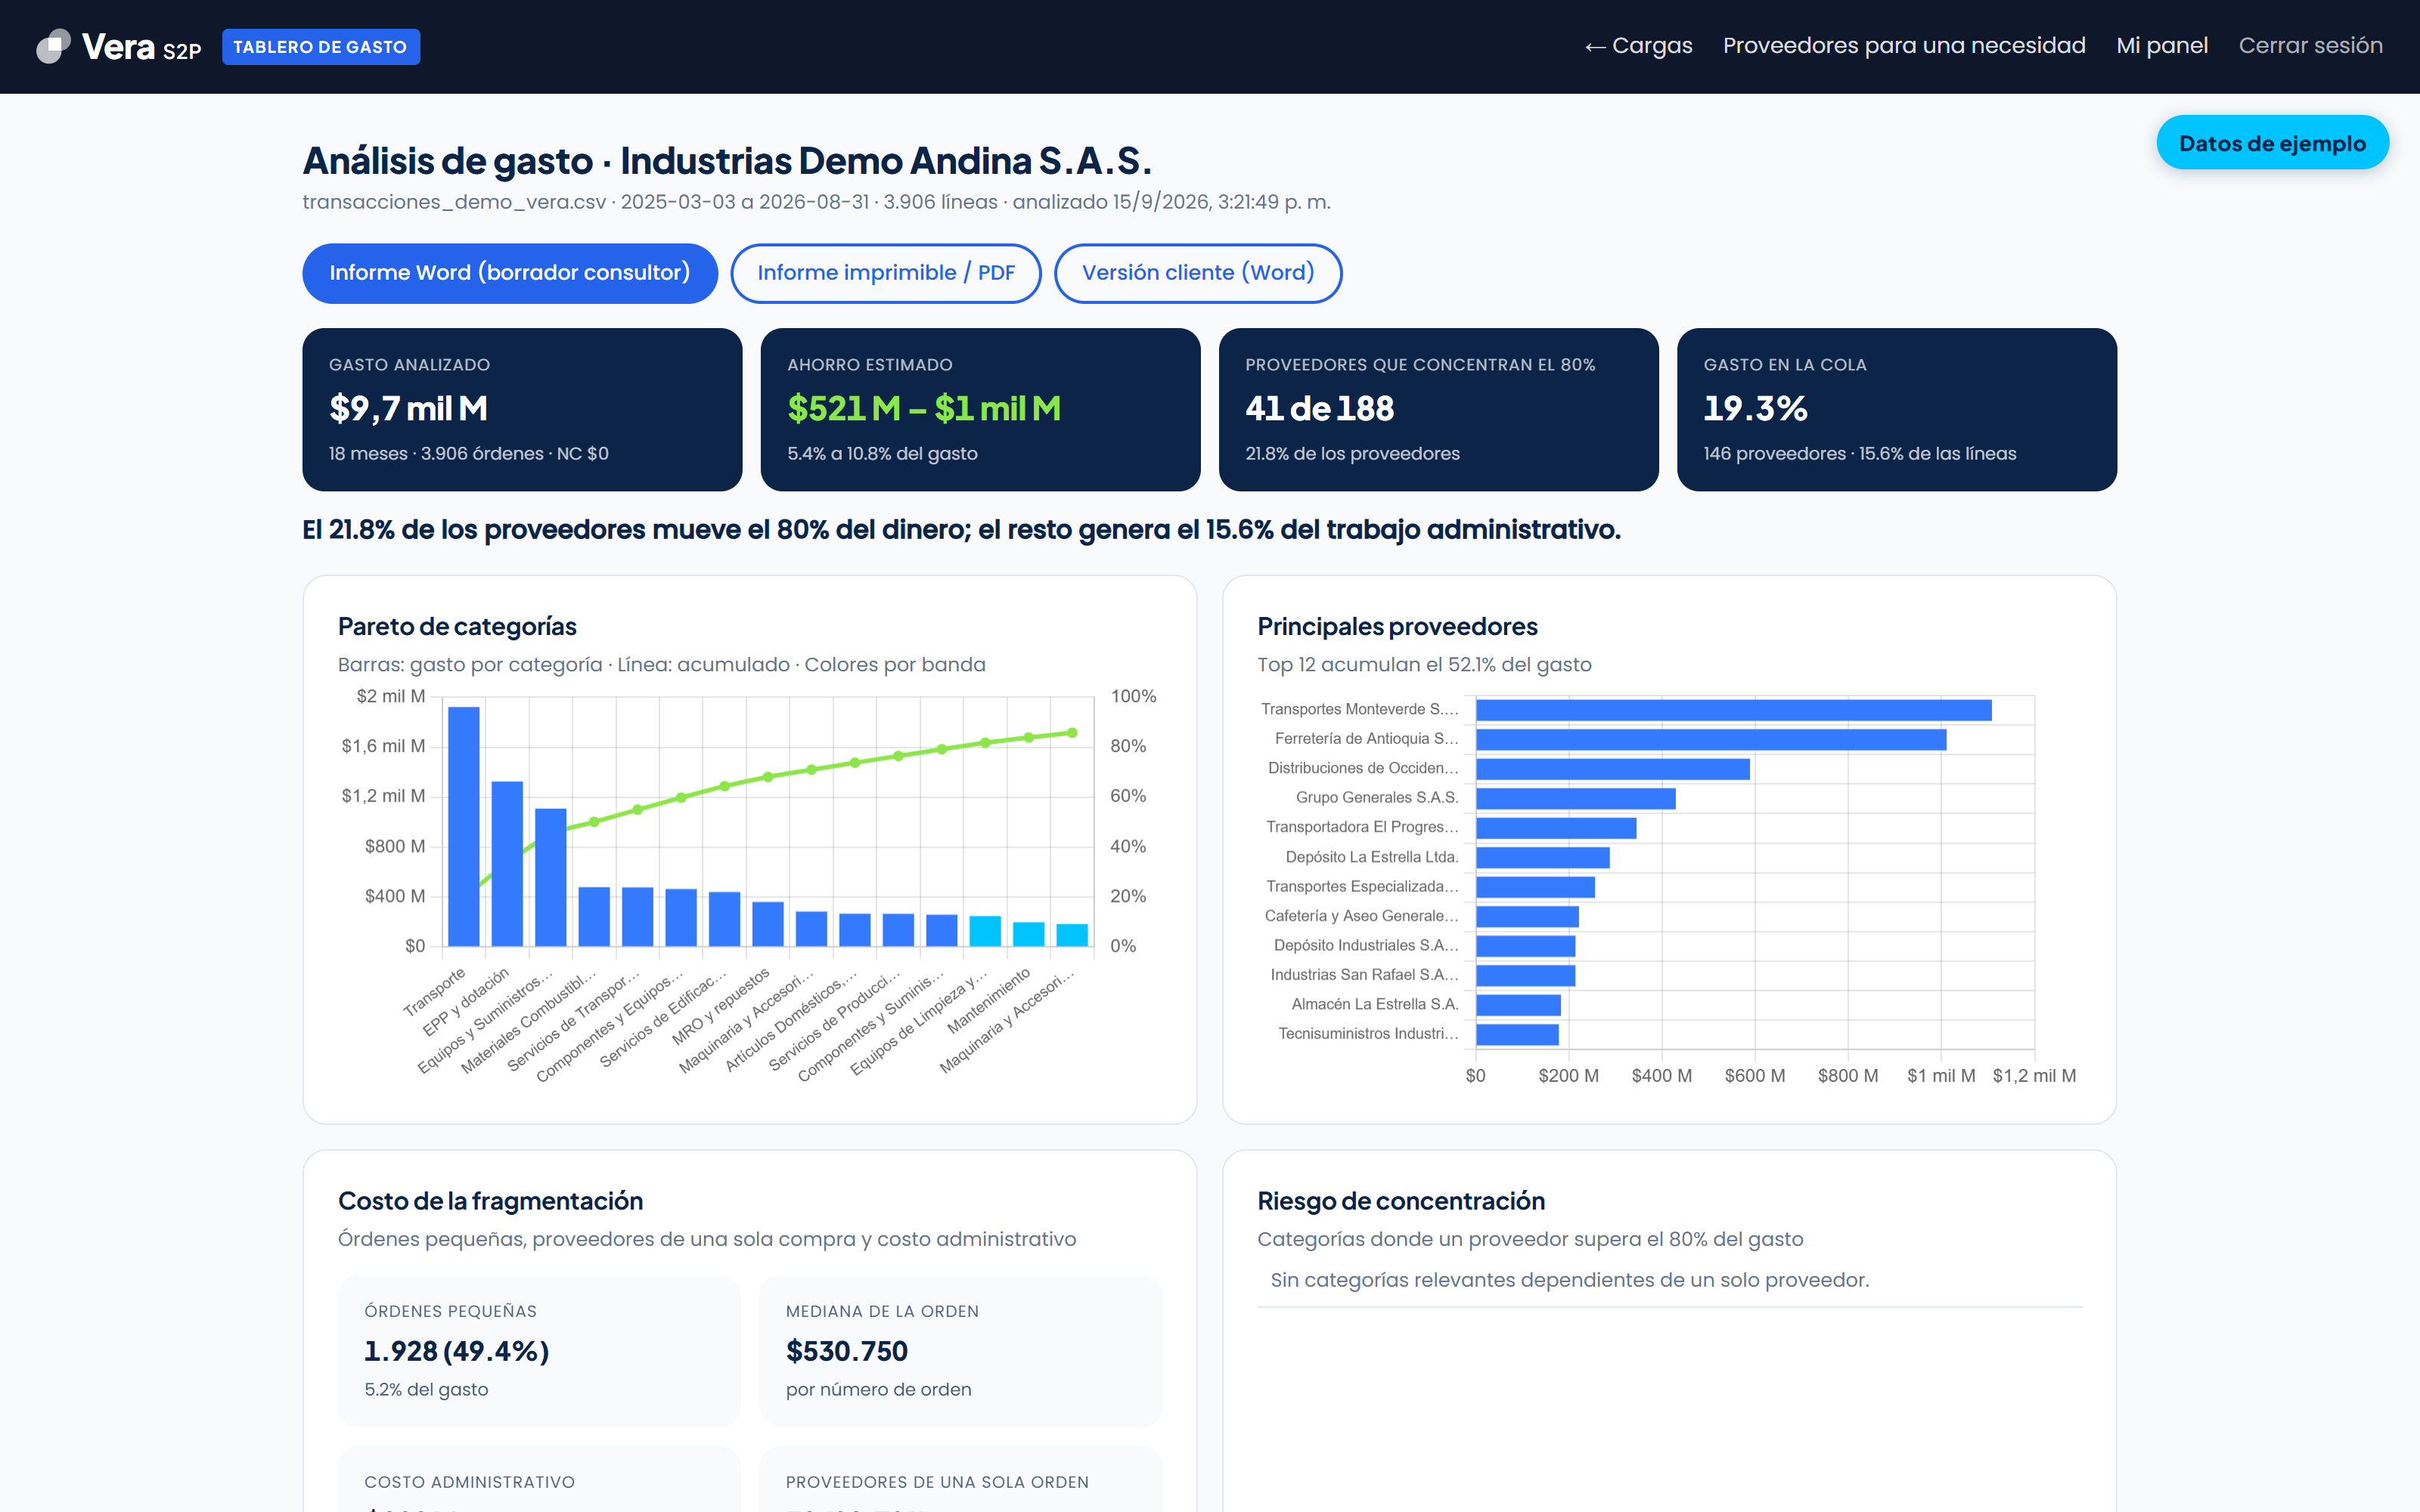Viewport: 2420px width, 1512px height.
Task: Click the Órdenes pequeñas 1.928 (49.4%) tile
Action: [x=539, y=1350]
